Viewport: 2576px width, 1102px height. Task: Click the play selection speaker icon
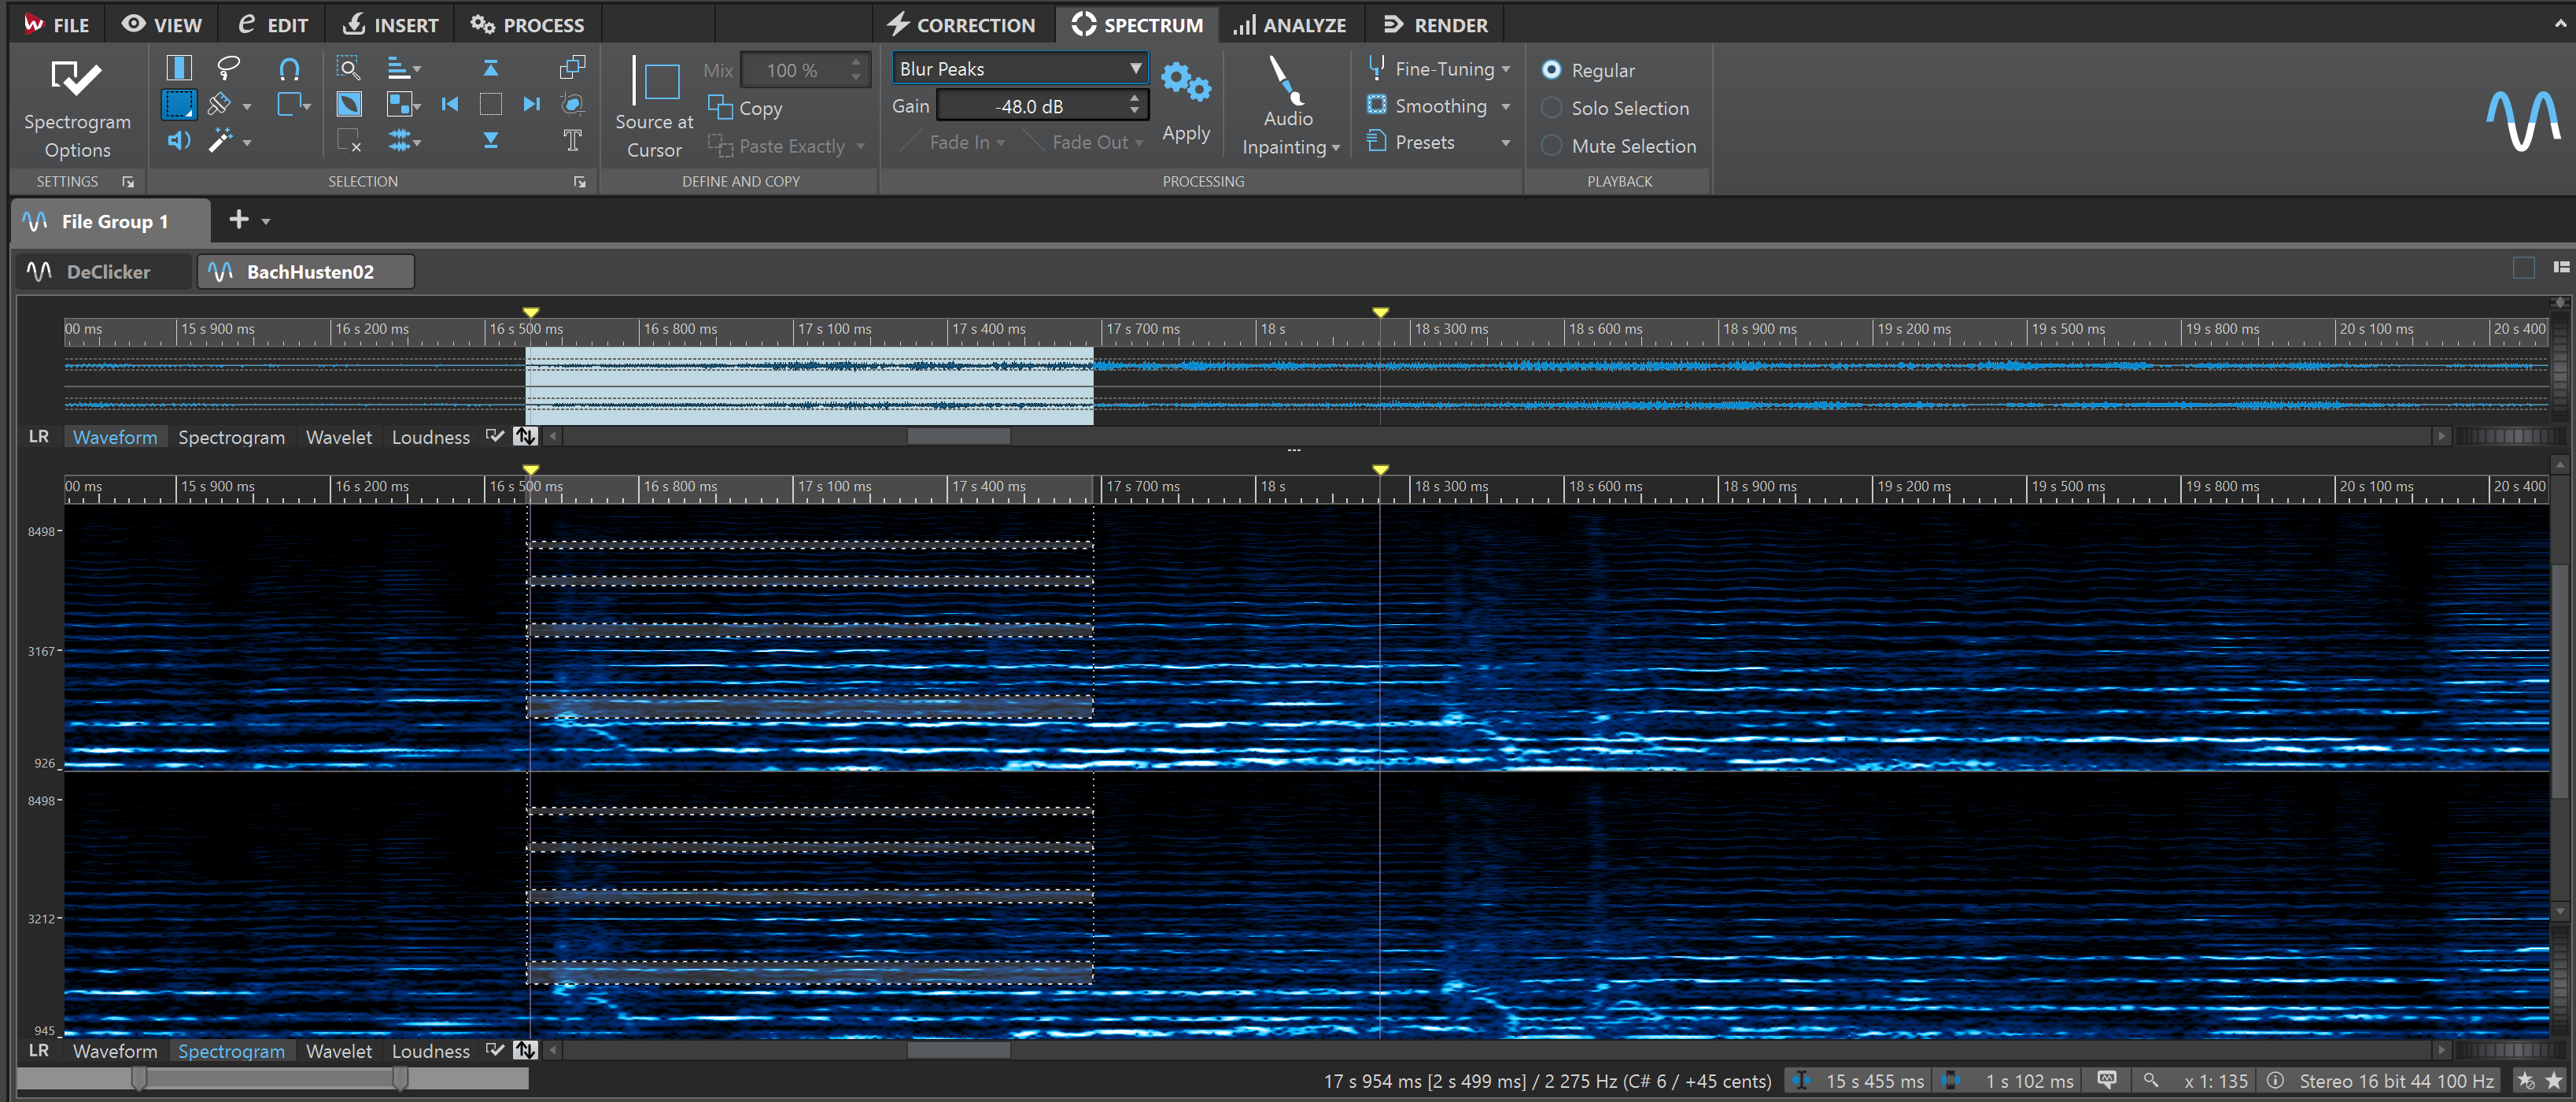tap(179, 141)
